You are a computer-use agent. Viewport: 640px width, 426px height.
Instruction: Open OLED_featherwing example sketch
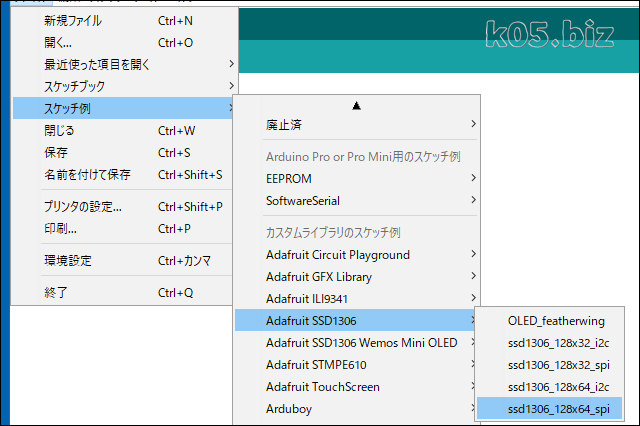point(549,321)
